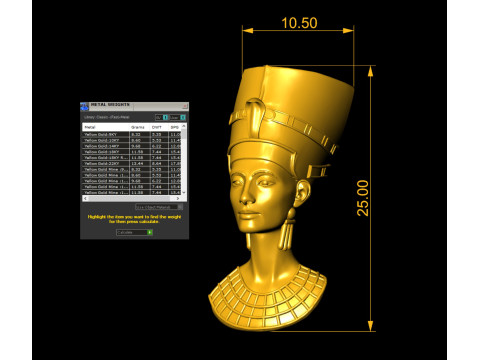Click the Metal Weights window icon

point(84,107)
